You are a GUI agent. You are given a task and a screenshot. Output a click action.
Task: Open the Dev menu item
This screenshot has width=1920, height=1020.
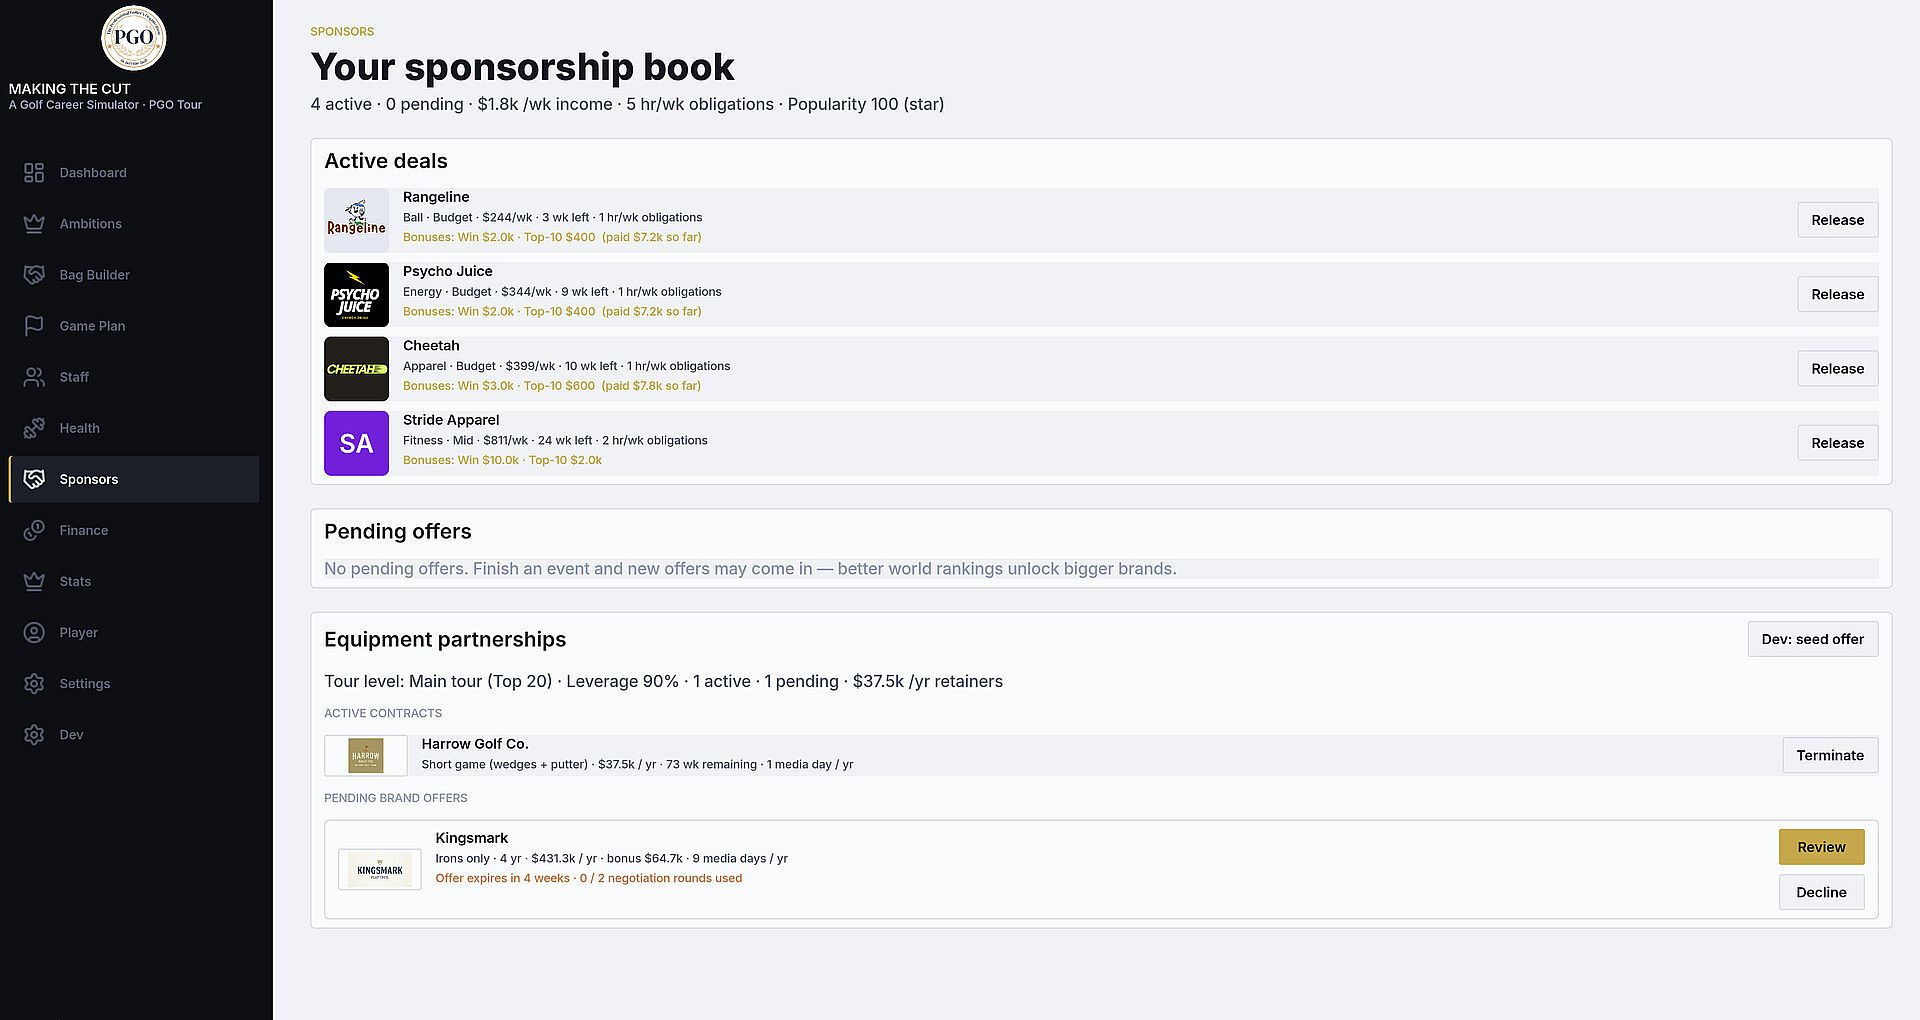point(134,735)
